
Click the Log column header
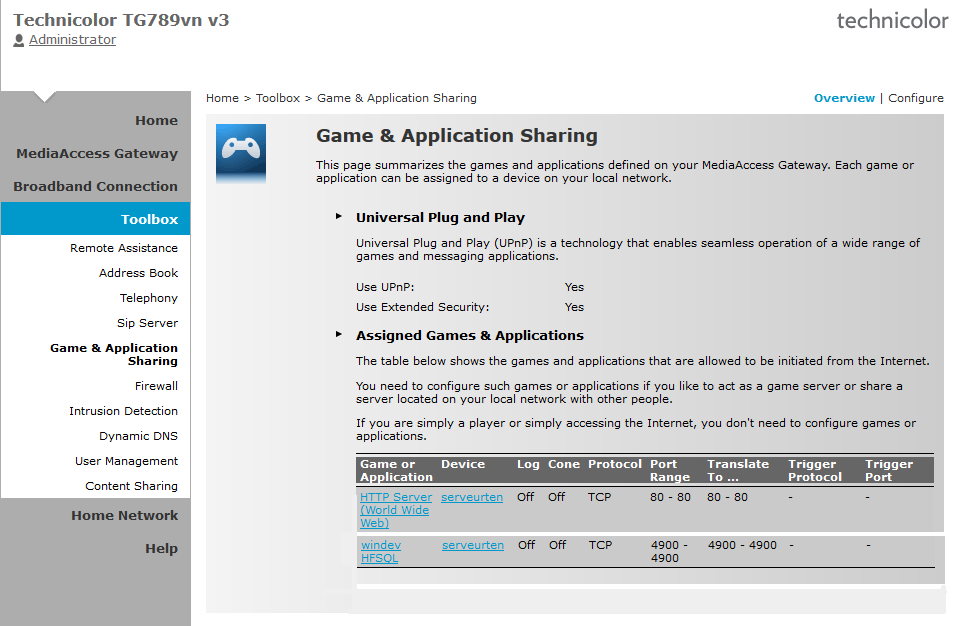[528, 464]
